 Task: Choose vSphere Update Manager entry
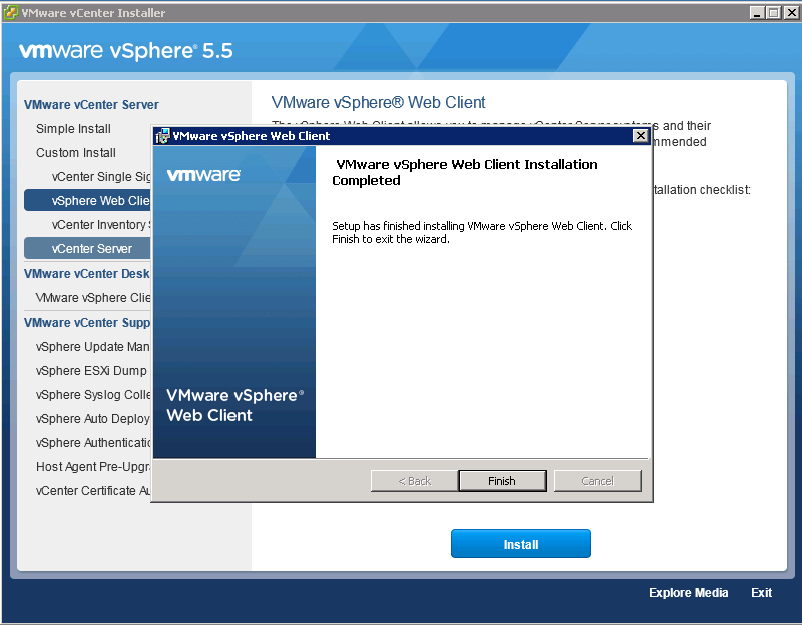pos(93,346)
